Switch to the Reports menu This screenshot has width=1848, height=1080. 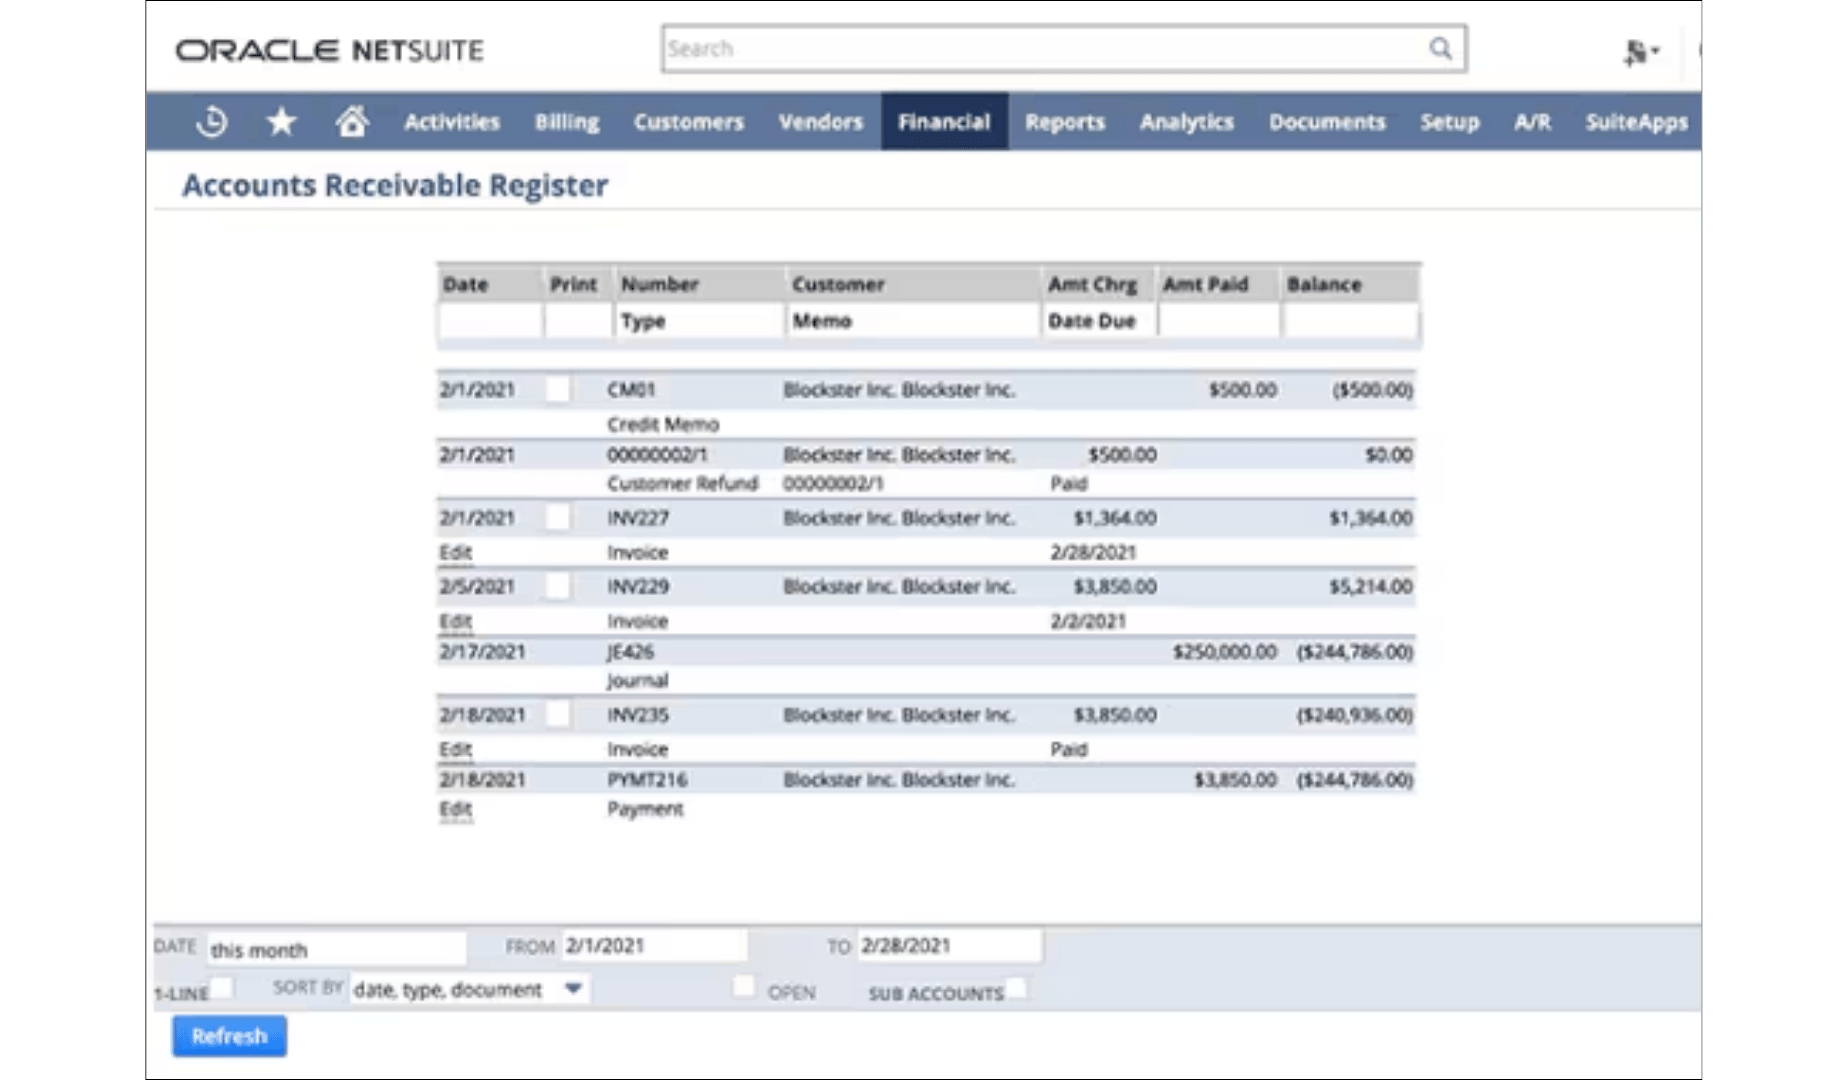tap(1065, 121)
